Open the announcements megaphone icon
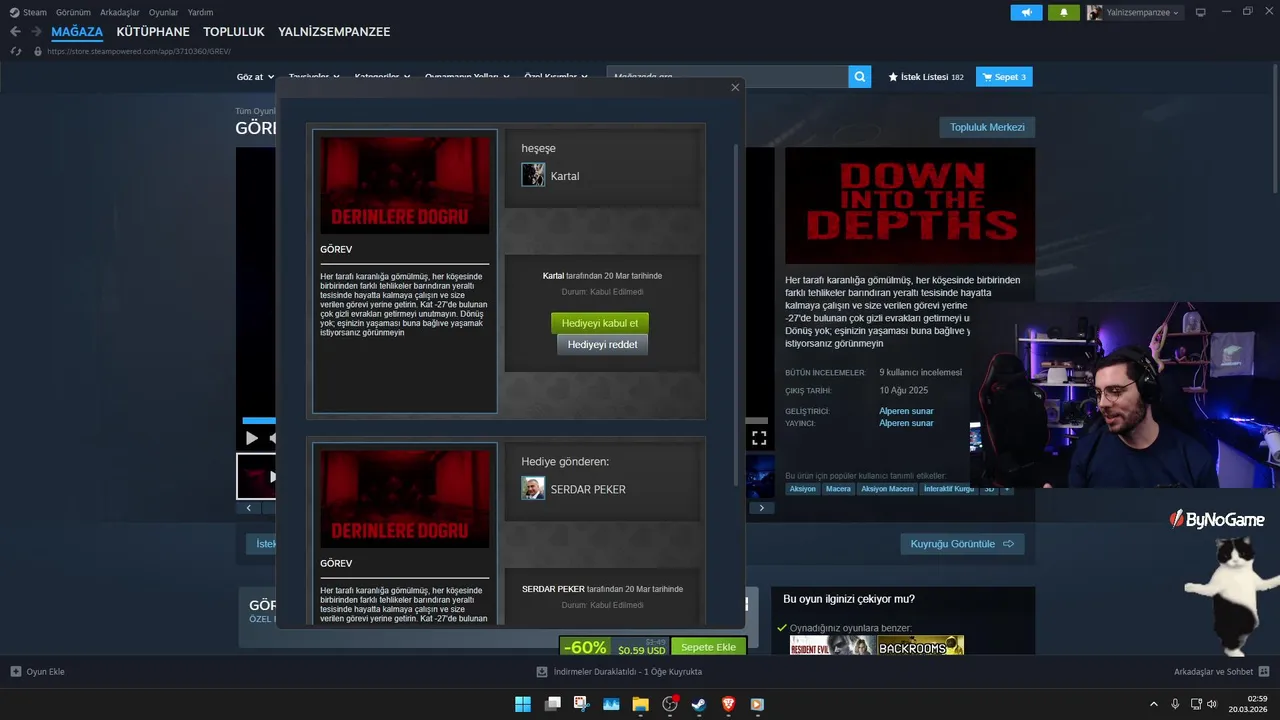Image resolution: width=1280 pixels, height=720 pixels. point(1026,12)
